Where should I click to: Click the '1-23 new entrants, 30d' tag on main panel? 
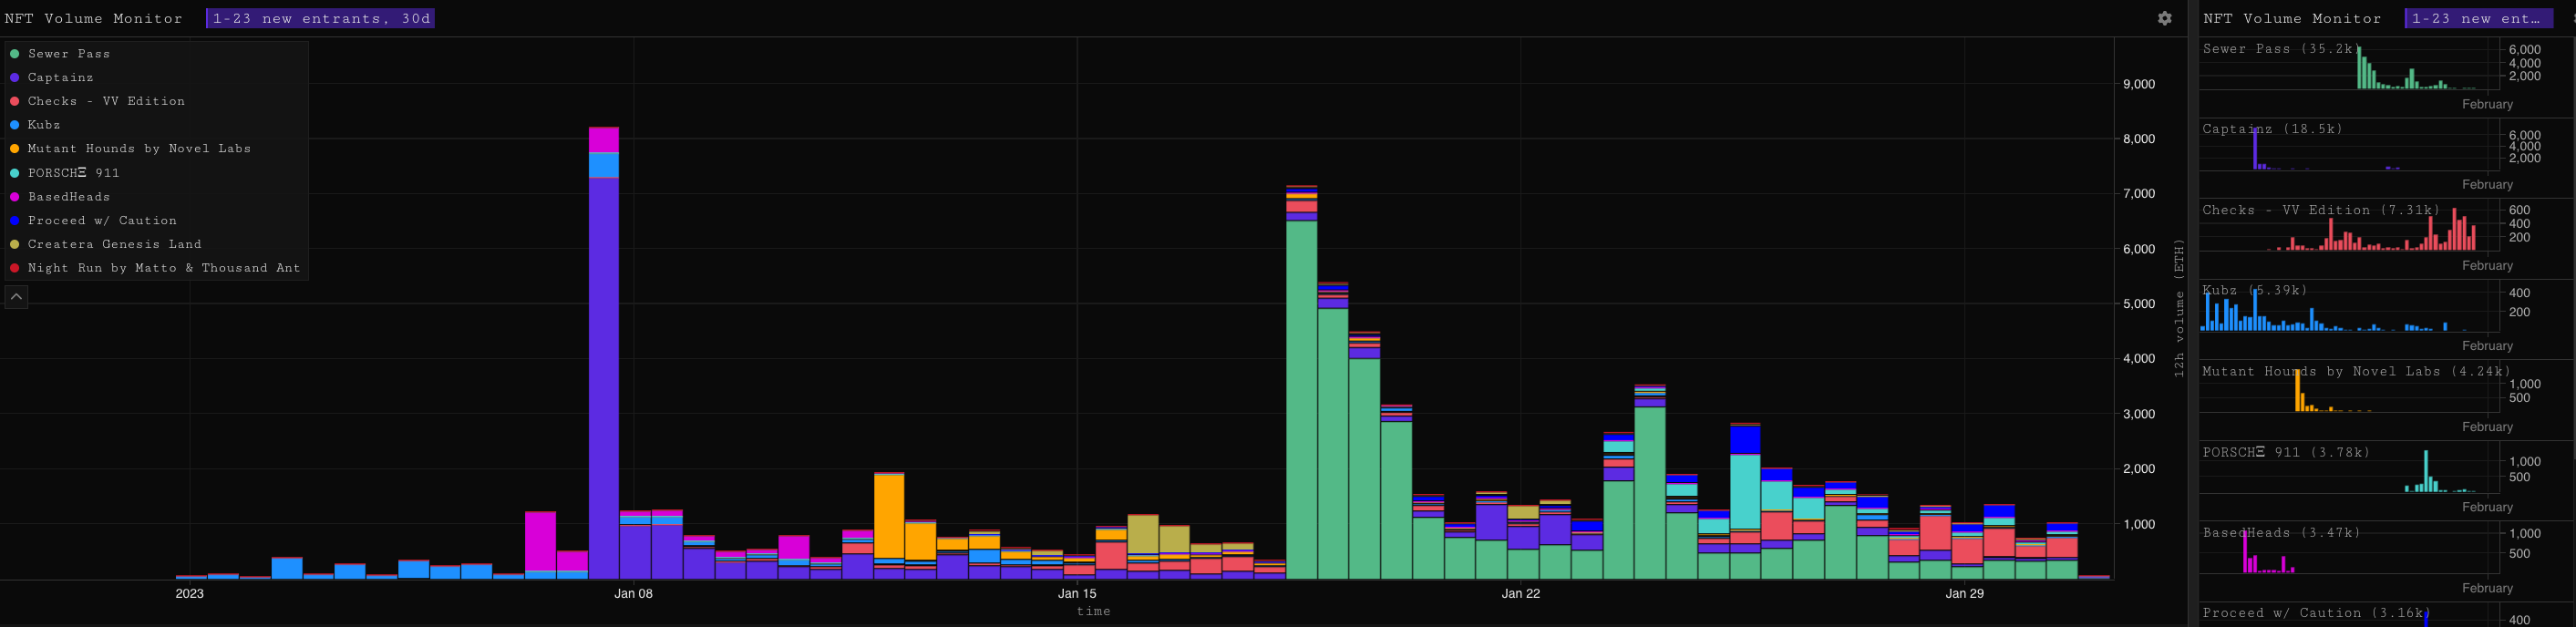coord(320,18)
